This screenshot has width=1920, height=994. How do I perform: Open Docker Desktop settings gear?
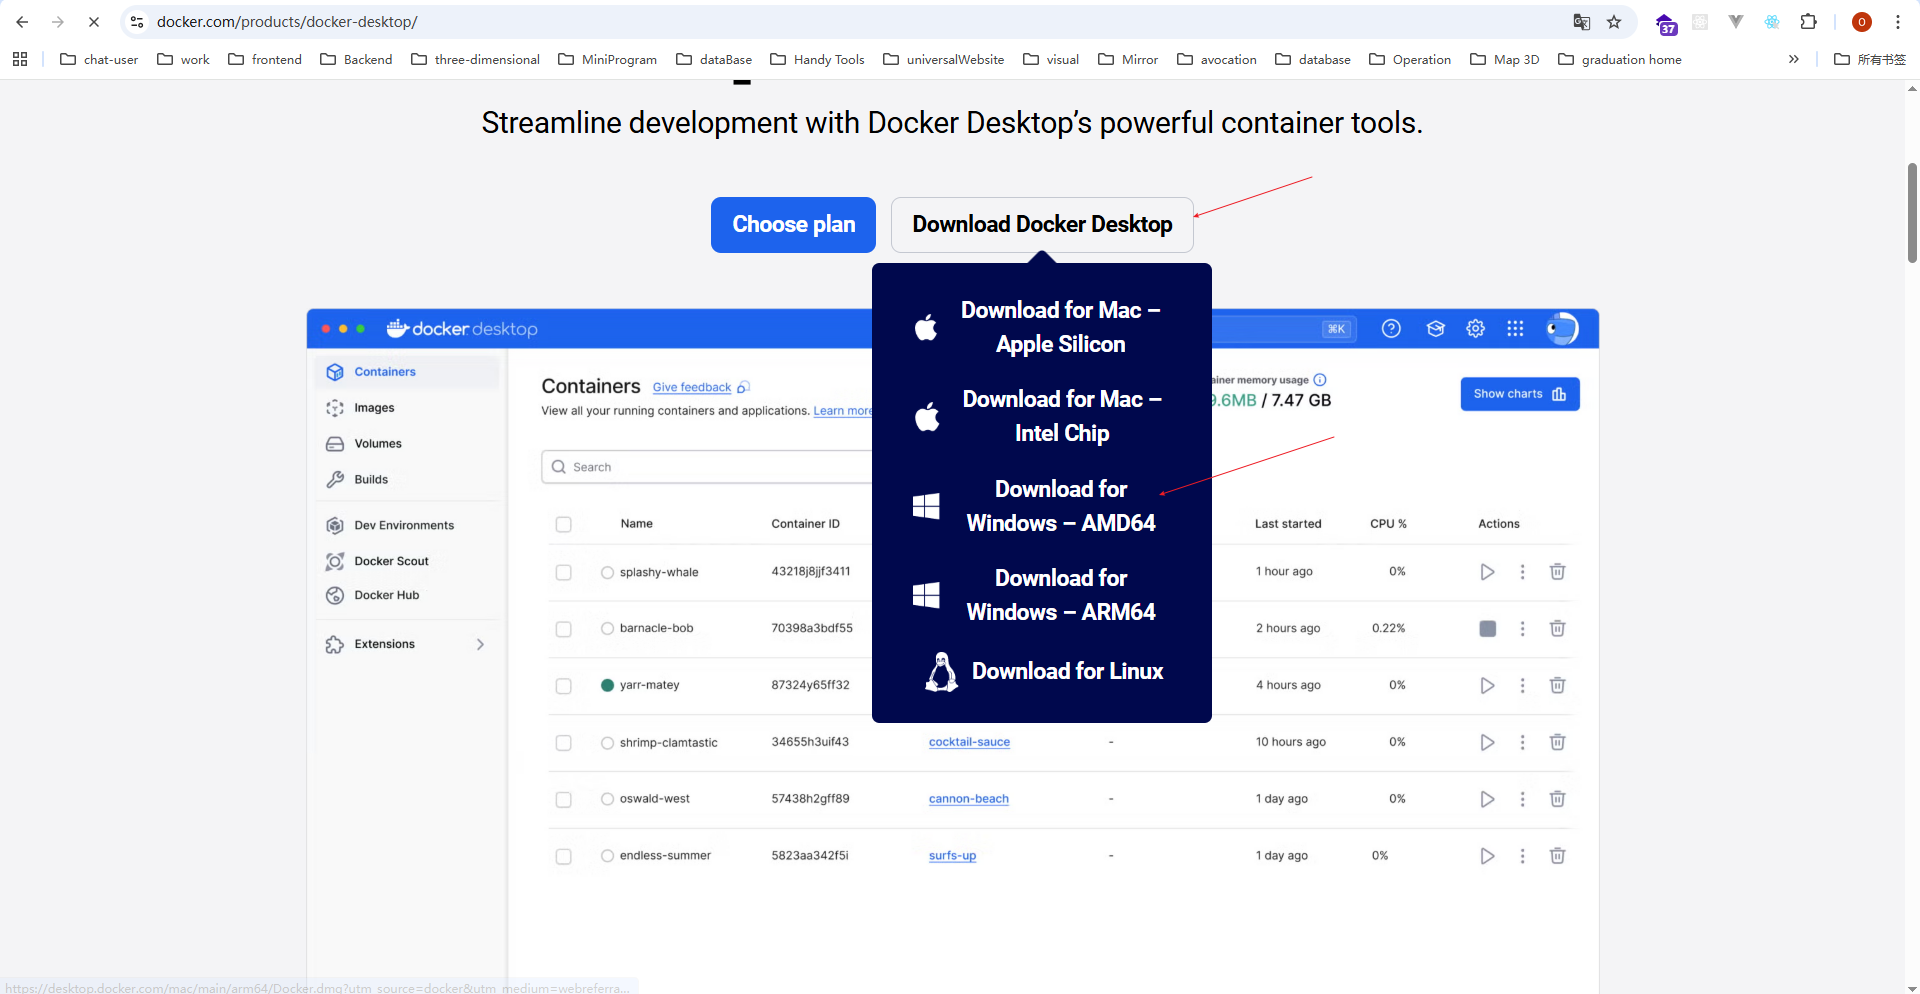pos(1475,329)
